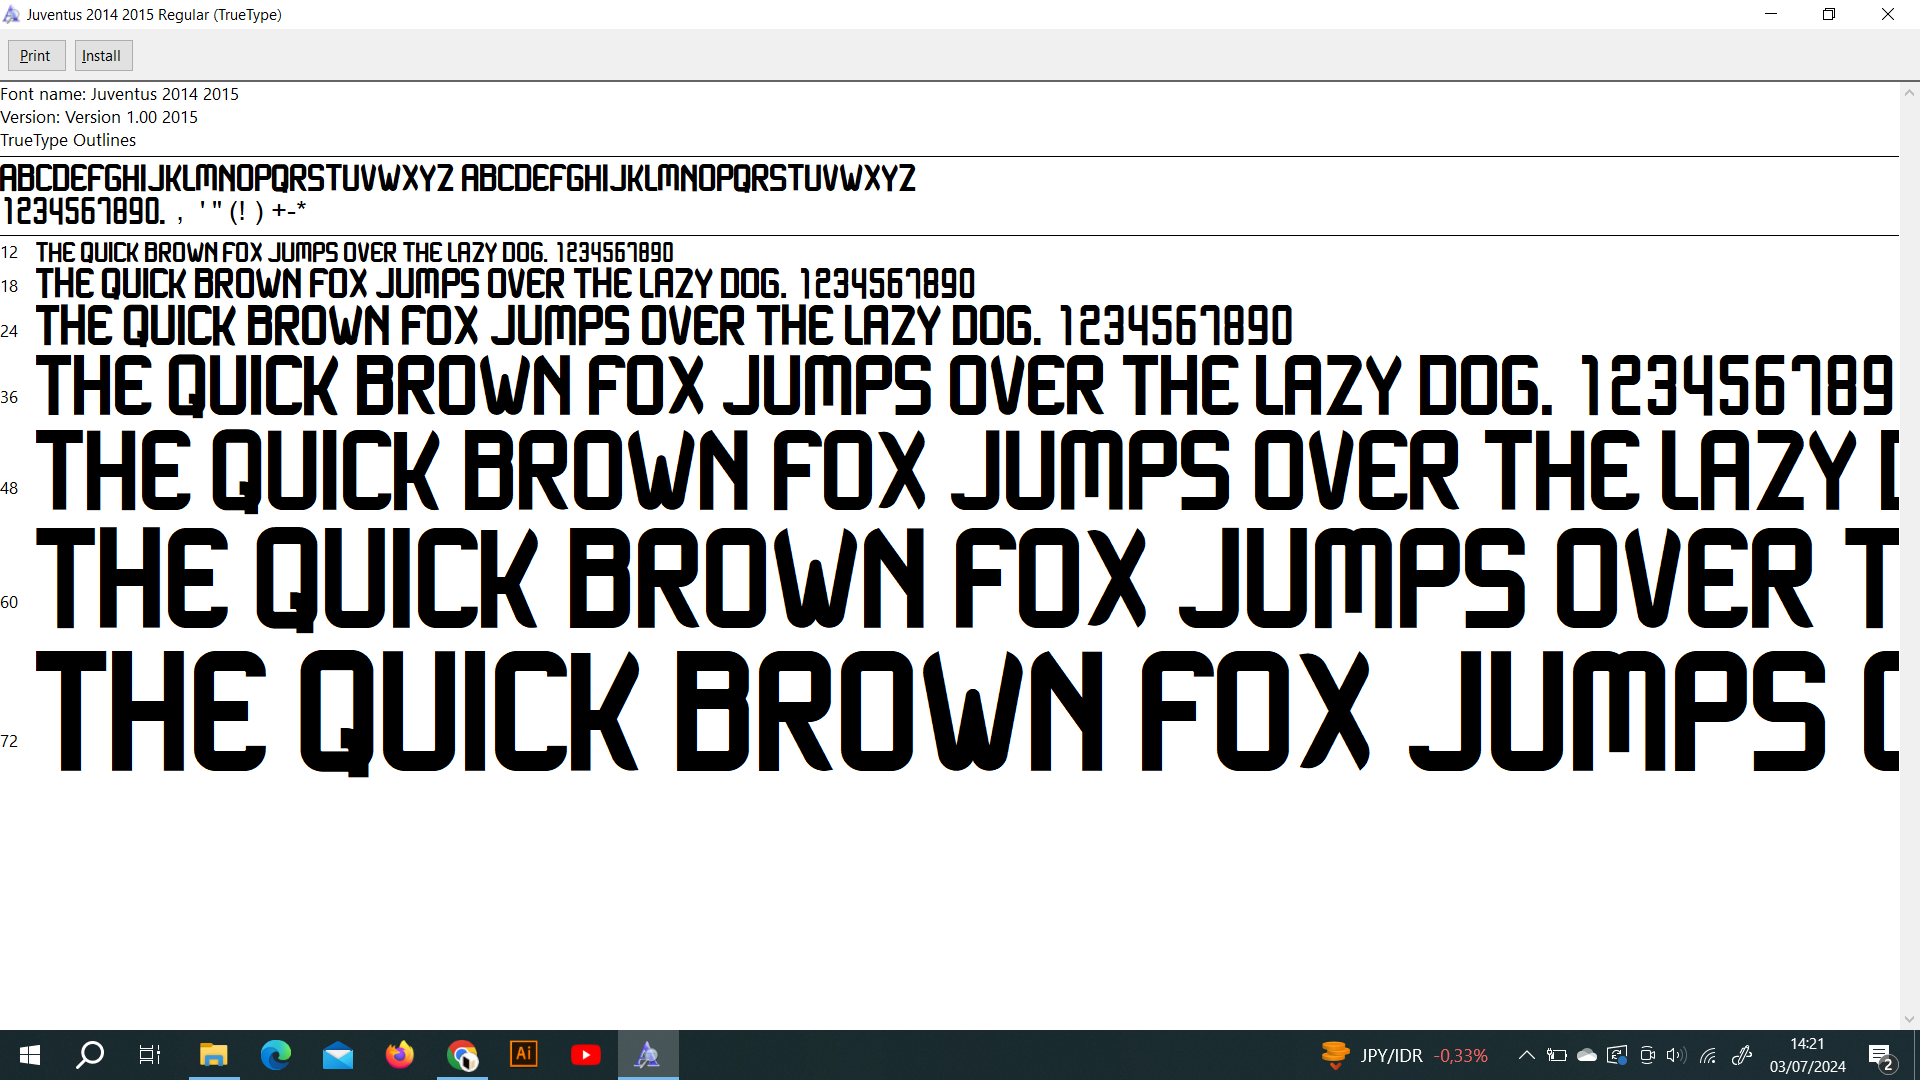Open notification center with 2 alerts
The image size is (1920, 1080).
[x=1880, y=1056]
